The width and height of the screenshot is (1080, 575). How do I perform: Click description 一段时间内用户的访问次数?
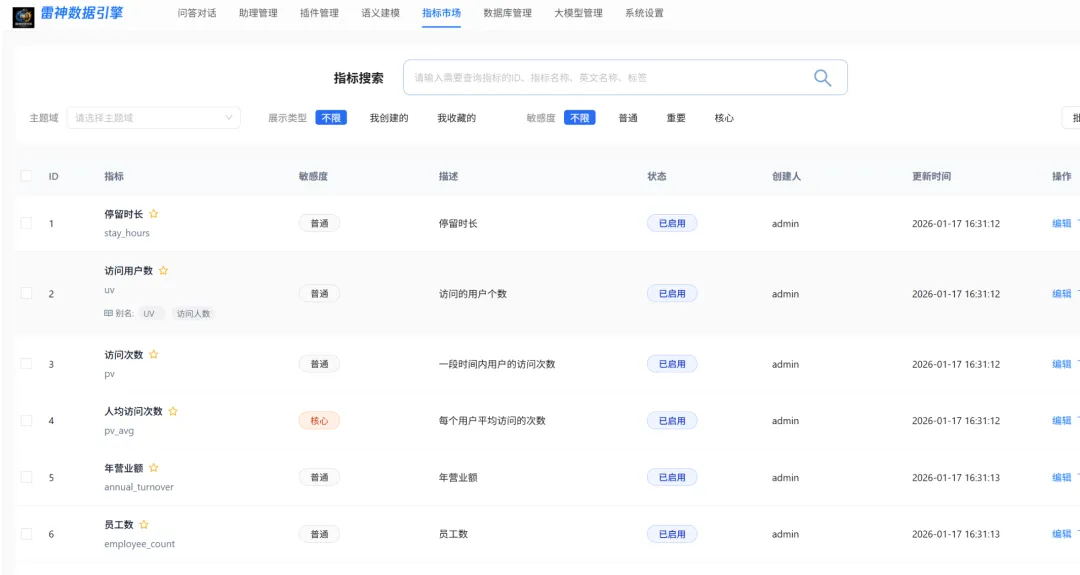(497, 364)
